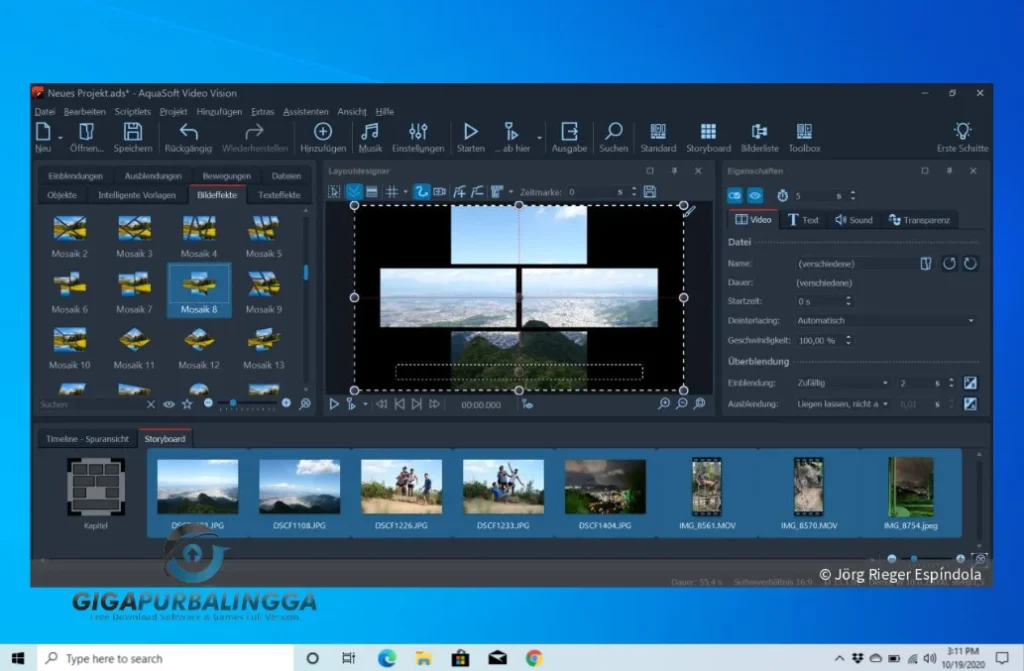Click the Ausgabe export icon

click(569, 131)
